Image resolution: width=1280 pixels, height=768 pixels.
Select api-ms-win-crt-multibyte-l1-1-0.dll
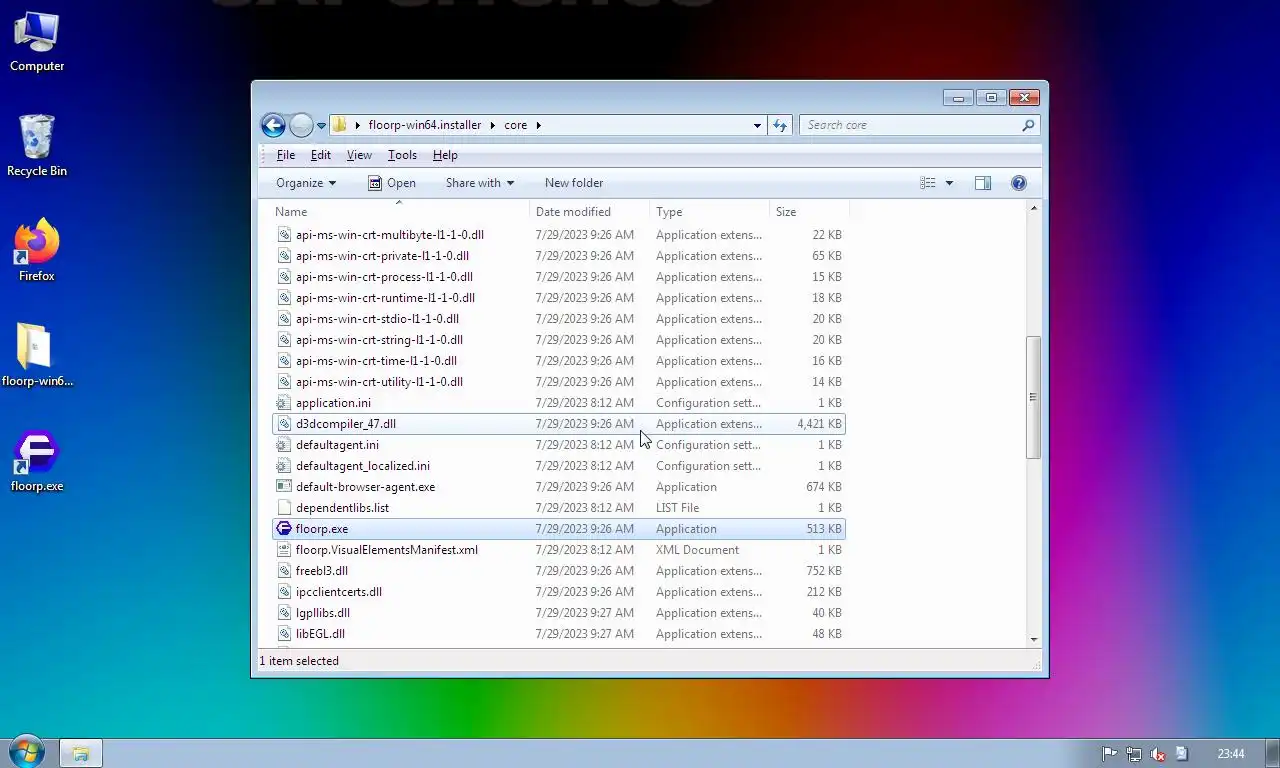click(x=559, y=235)
